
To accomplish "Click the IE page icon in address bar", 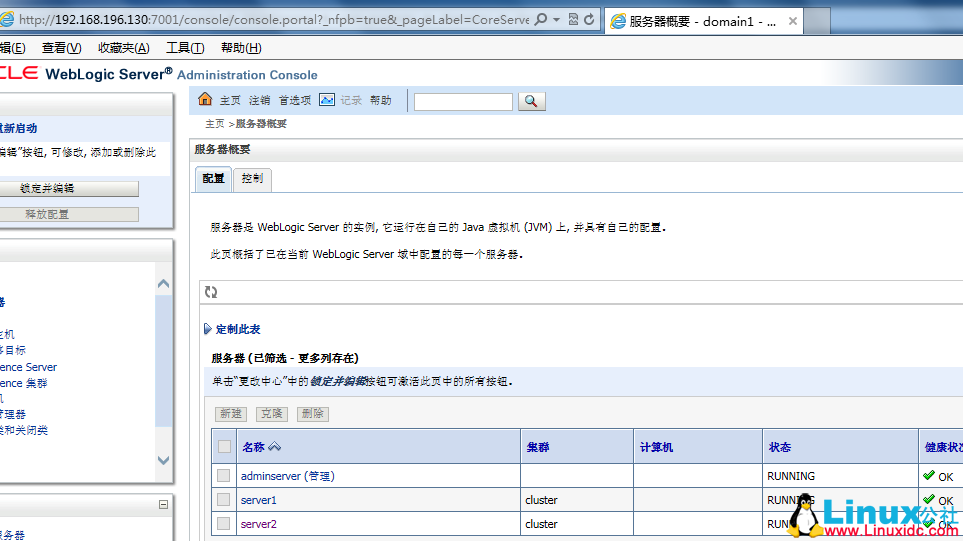I will (6, 20).
